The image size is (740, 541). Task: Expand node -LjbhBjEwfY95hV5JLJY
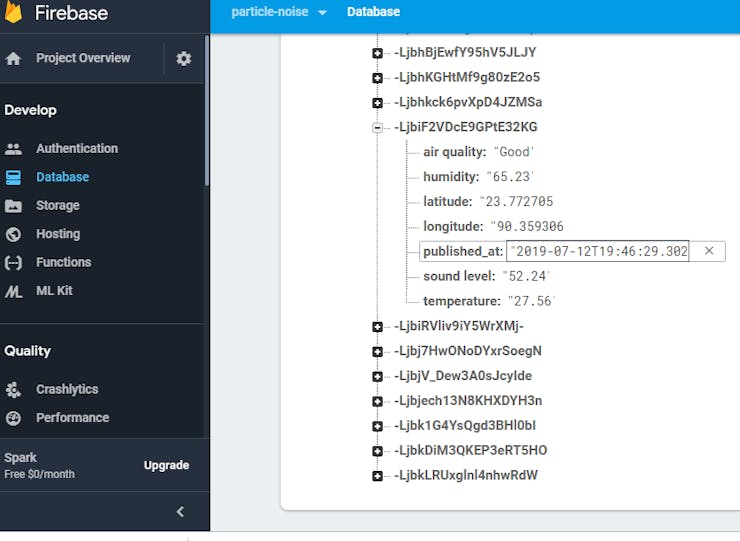(x=377, y=53)
